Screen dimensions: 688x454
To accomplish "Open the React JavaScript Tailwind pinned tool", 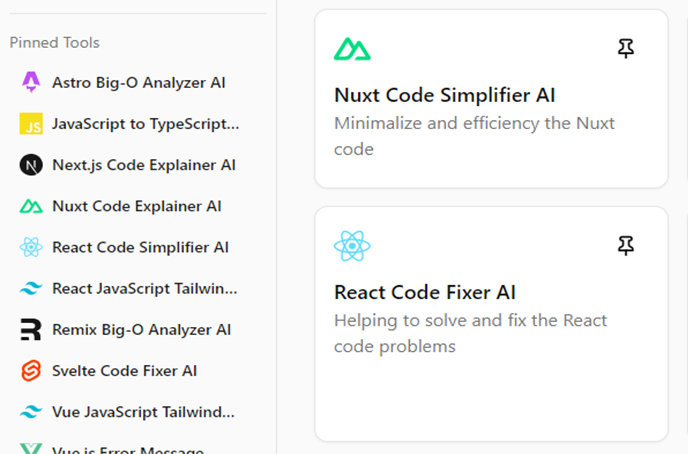I will (145, 288).
